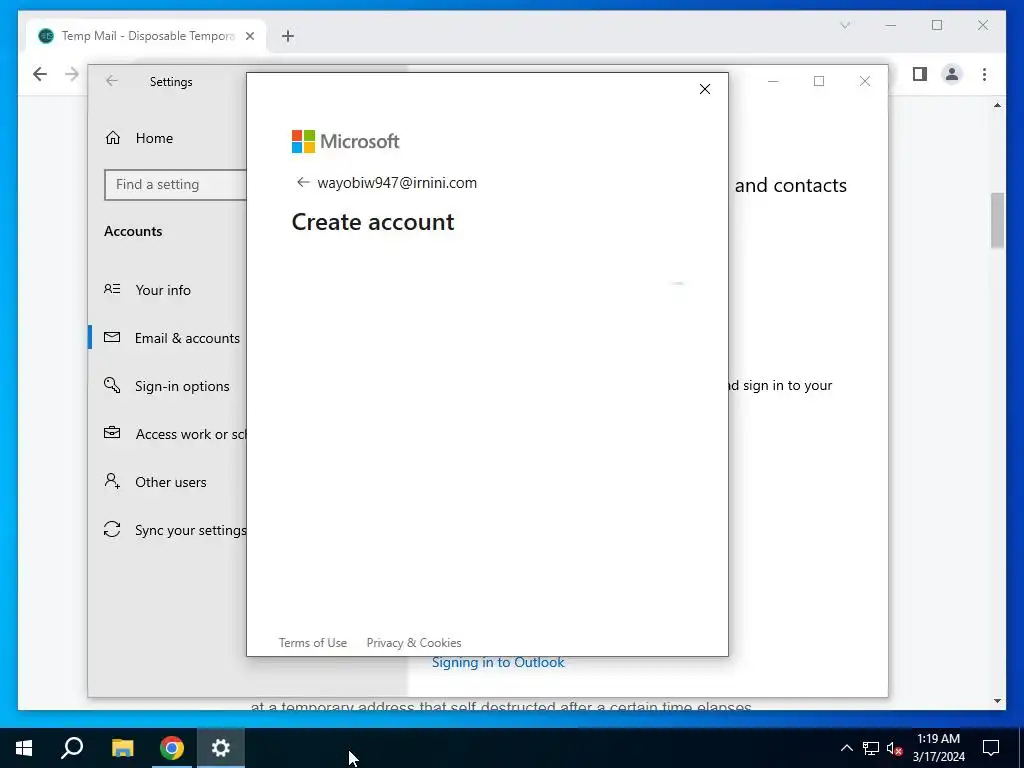
Task: Open the notification center
Action: pos(991,748)
